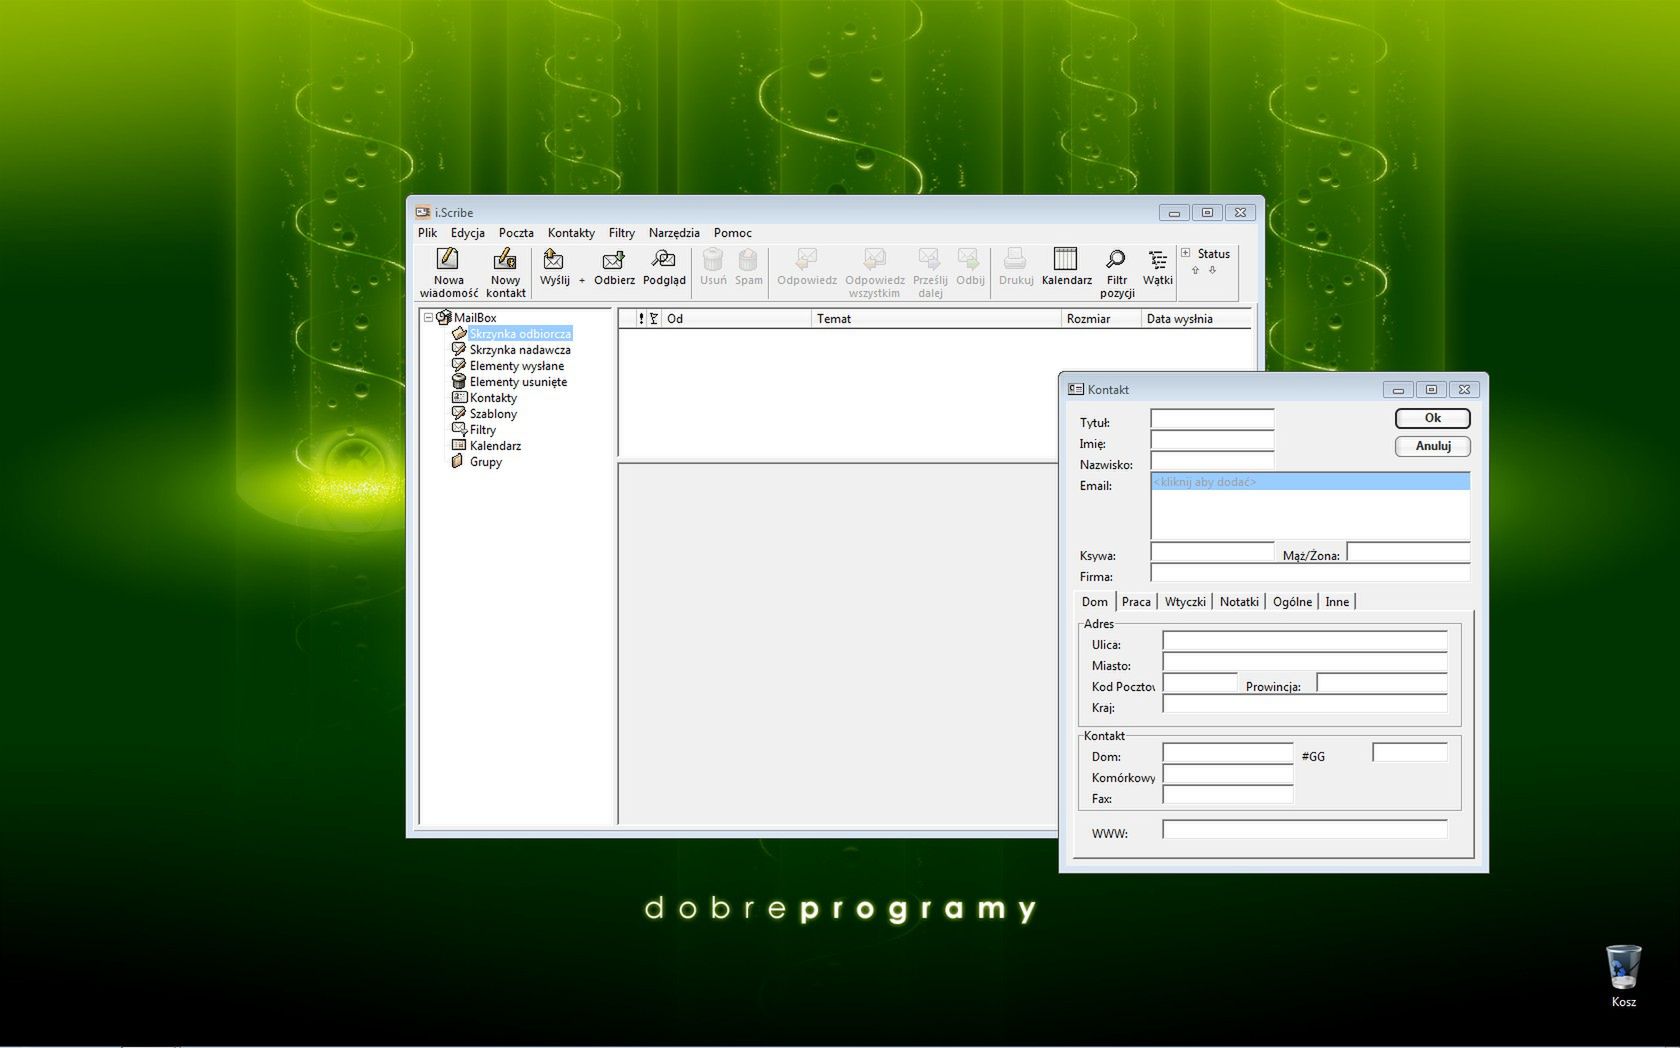This screenshot has width=1680, height=1048.
Task: Open the Poczta menu
Action: pyautogui.click(x=516, y=233)
